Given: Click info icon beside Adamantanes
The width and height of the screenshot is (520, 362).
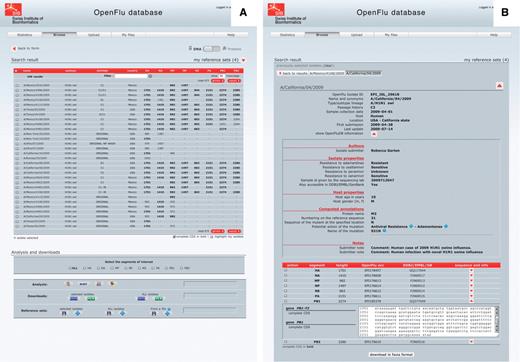Looking at the screenshot, I should click(446, 226).
